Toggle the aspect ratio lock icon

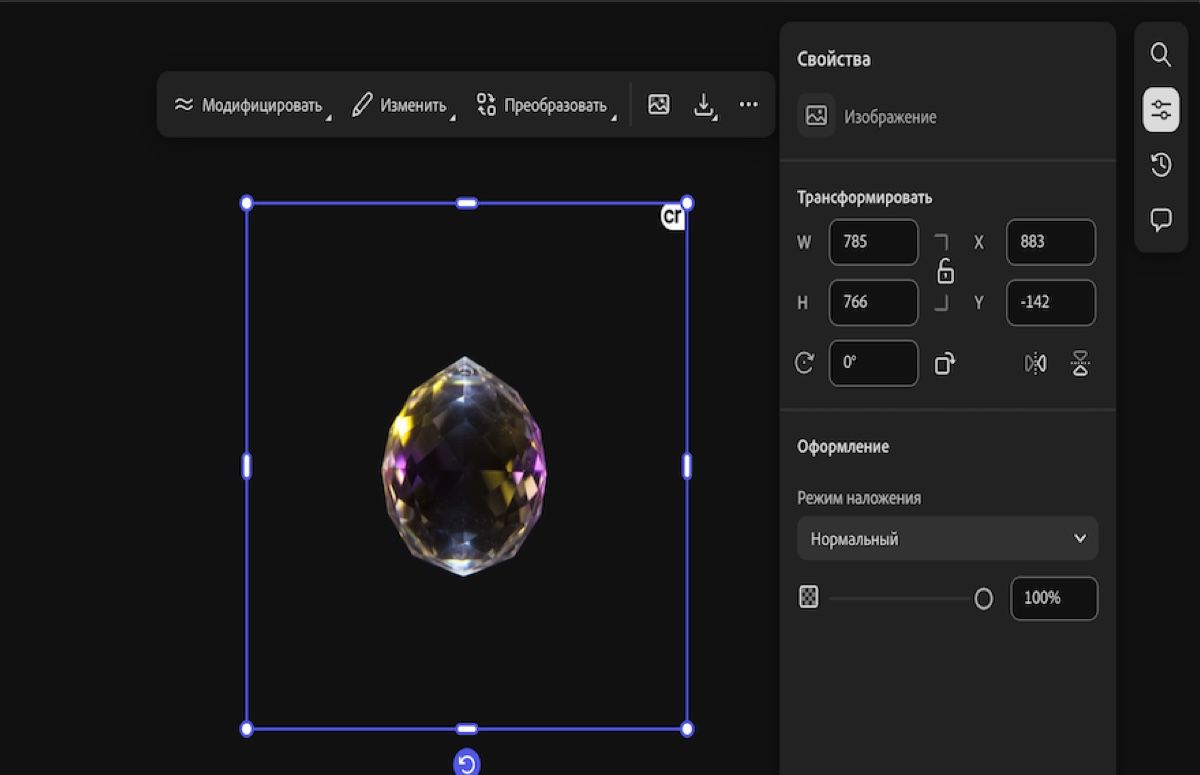(945, 271)
